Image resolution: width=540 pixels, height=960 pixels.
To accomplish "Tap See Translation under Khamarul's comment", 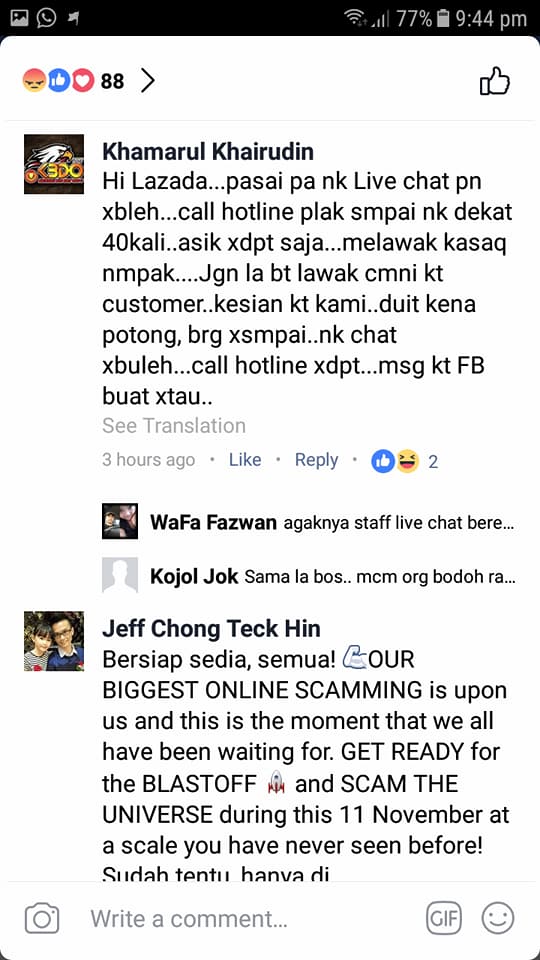I will (x=174, y=426).
